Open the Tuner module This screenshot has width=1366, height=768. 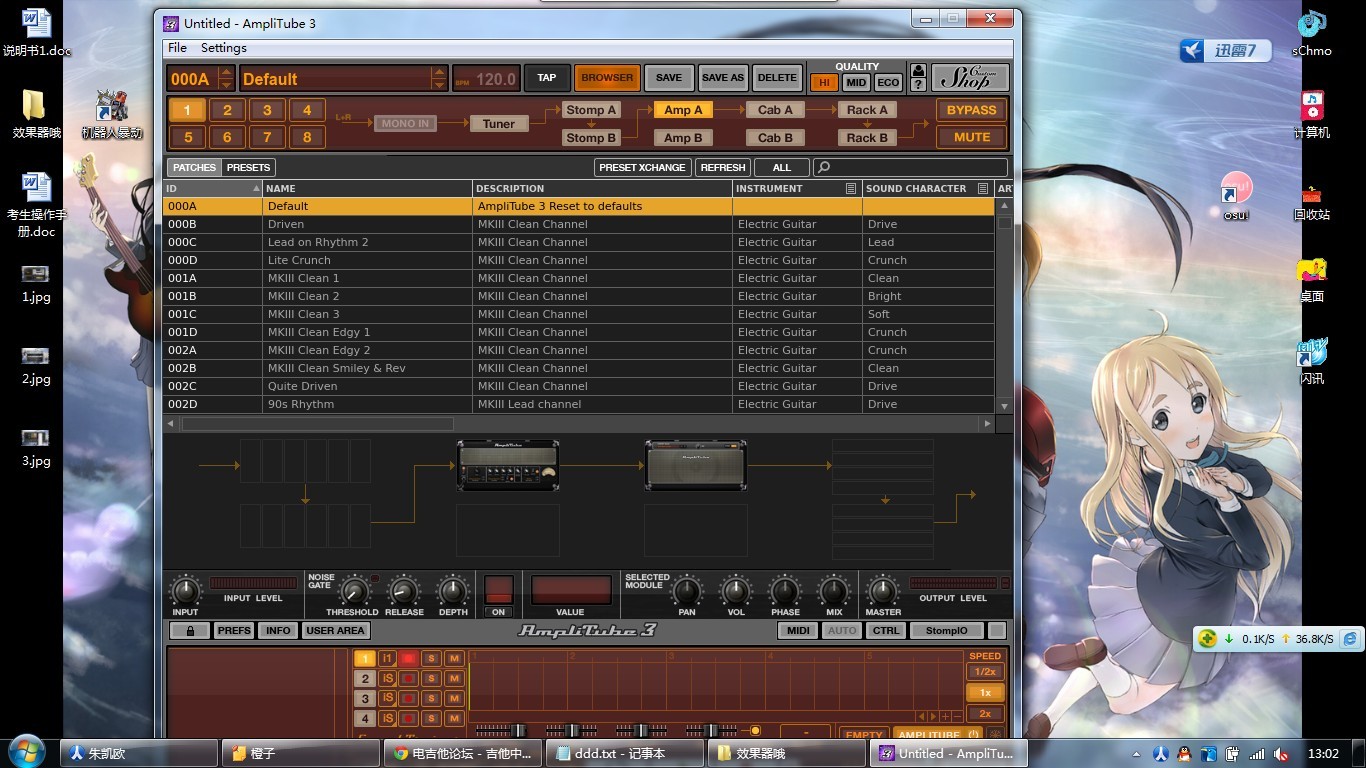pyautogui.click(x=499, y=124)
